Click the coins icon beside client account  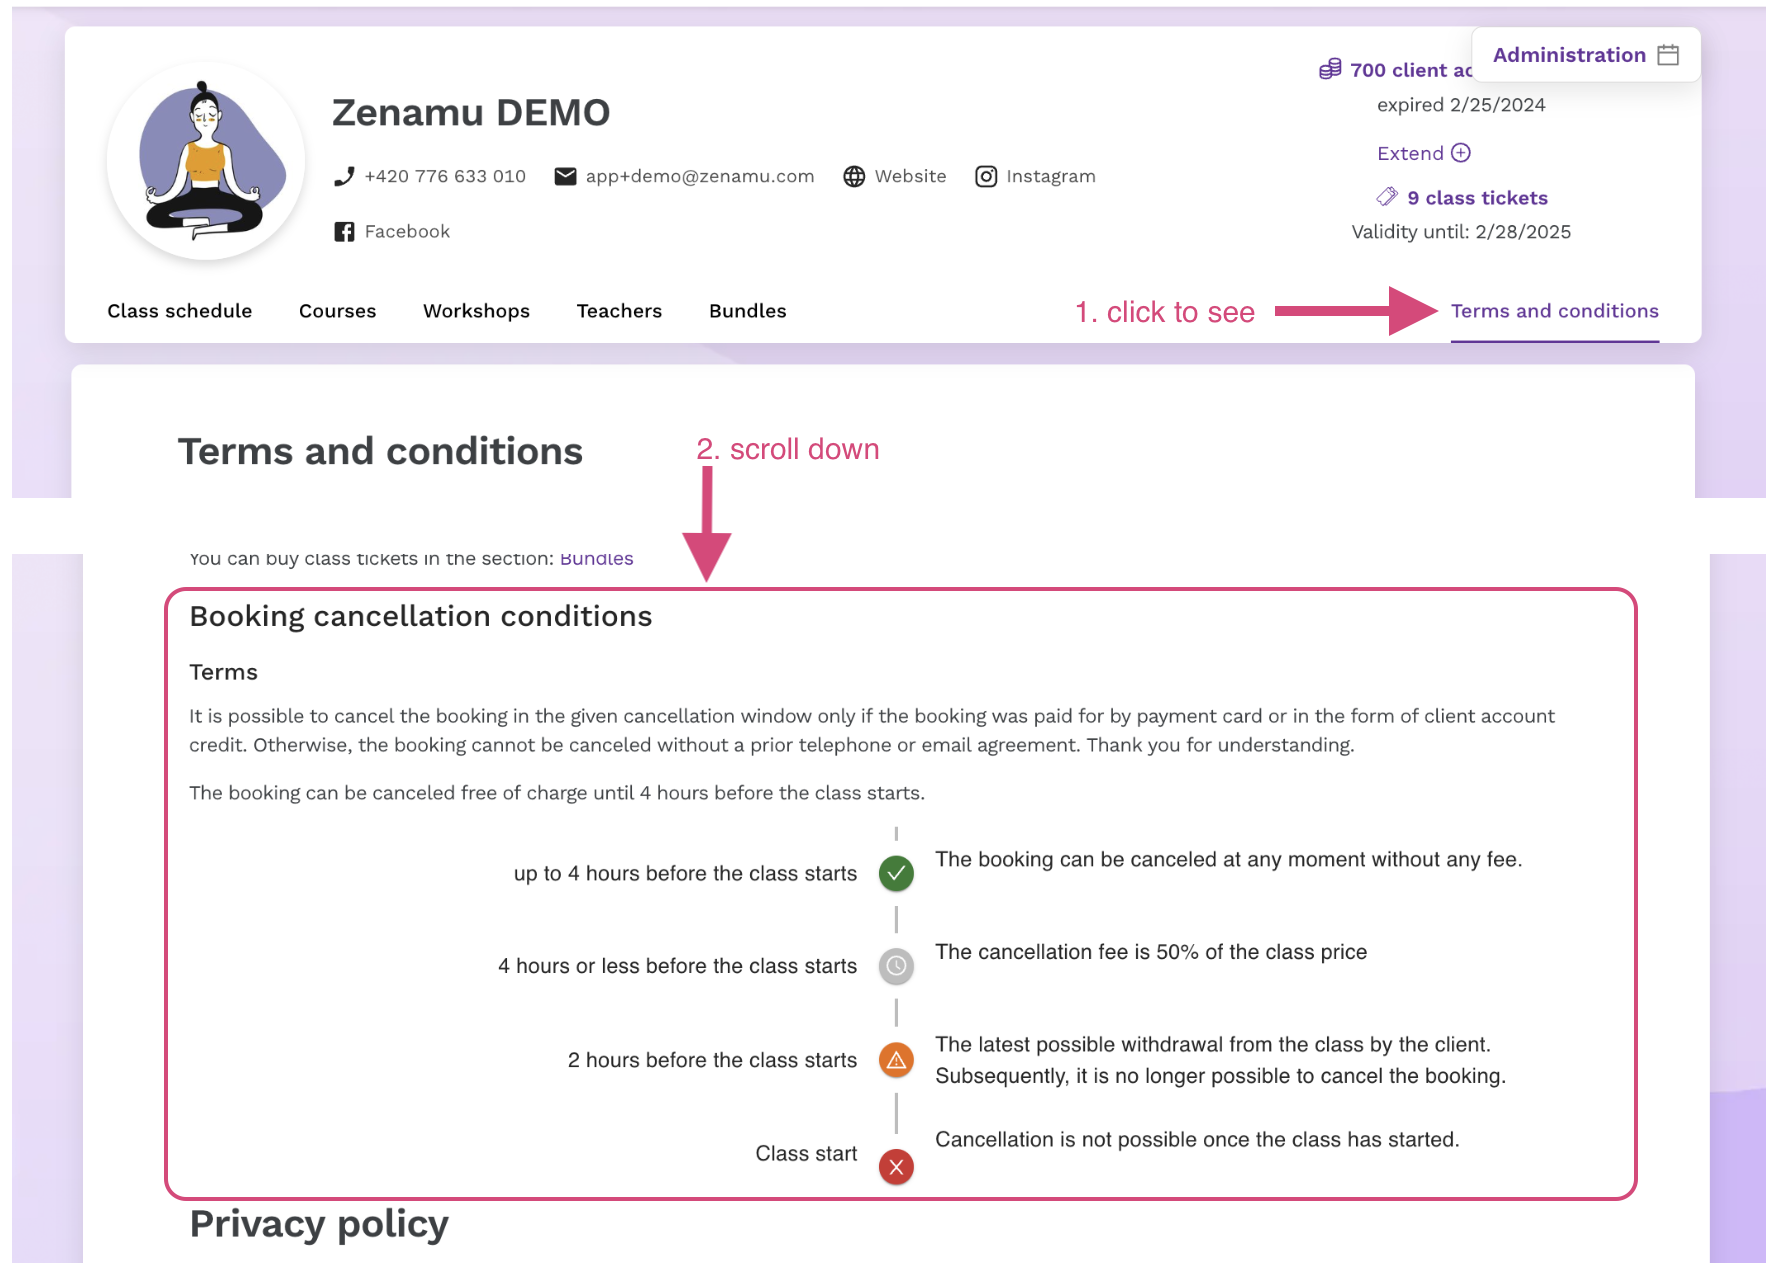click(x=1330, y=69)
